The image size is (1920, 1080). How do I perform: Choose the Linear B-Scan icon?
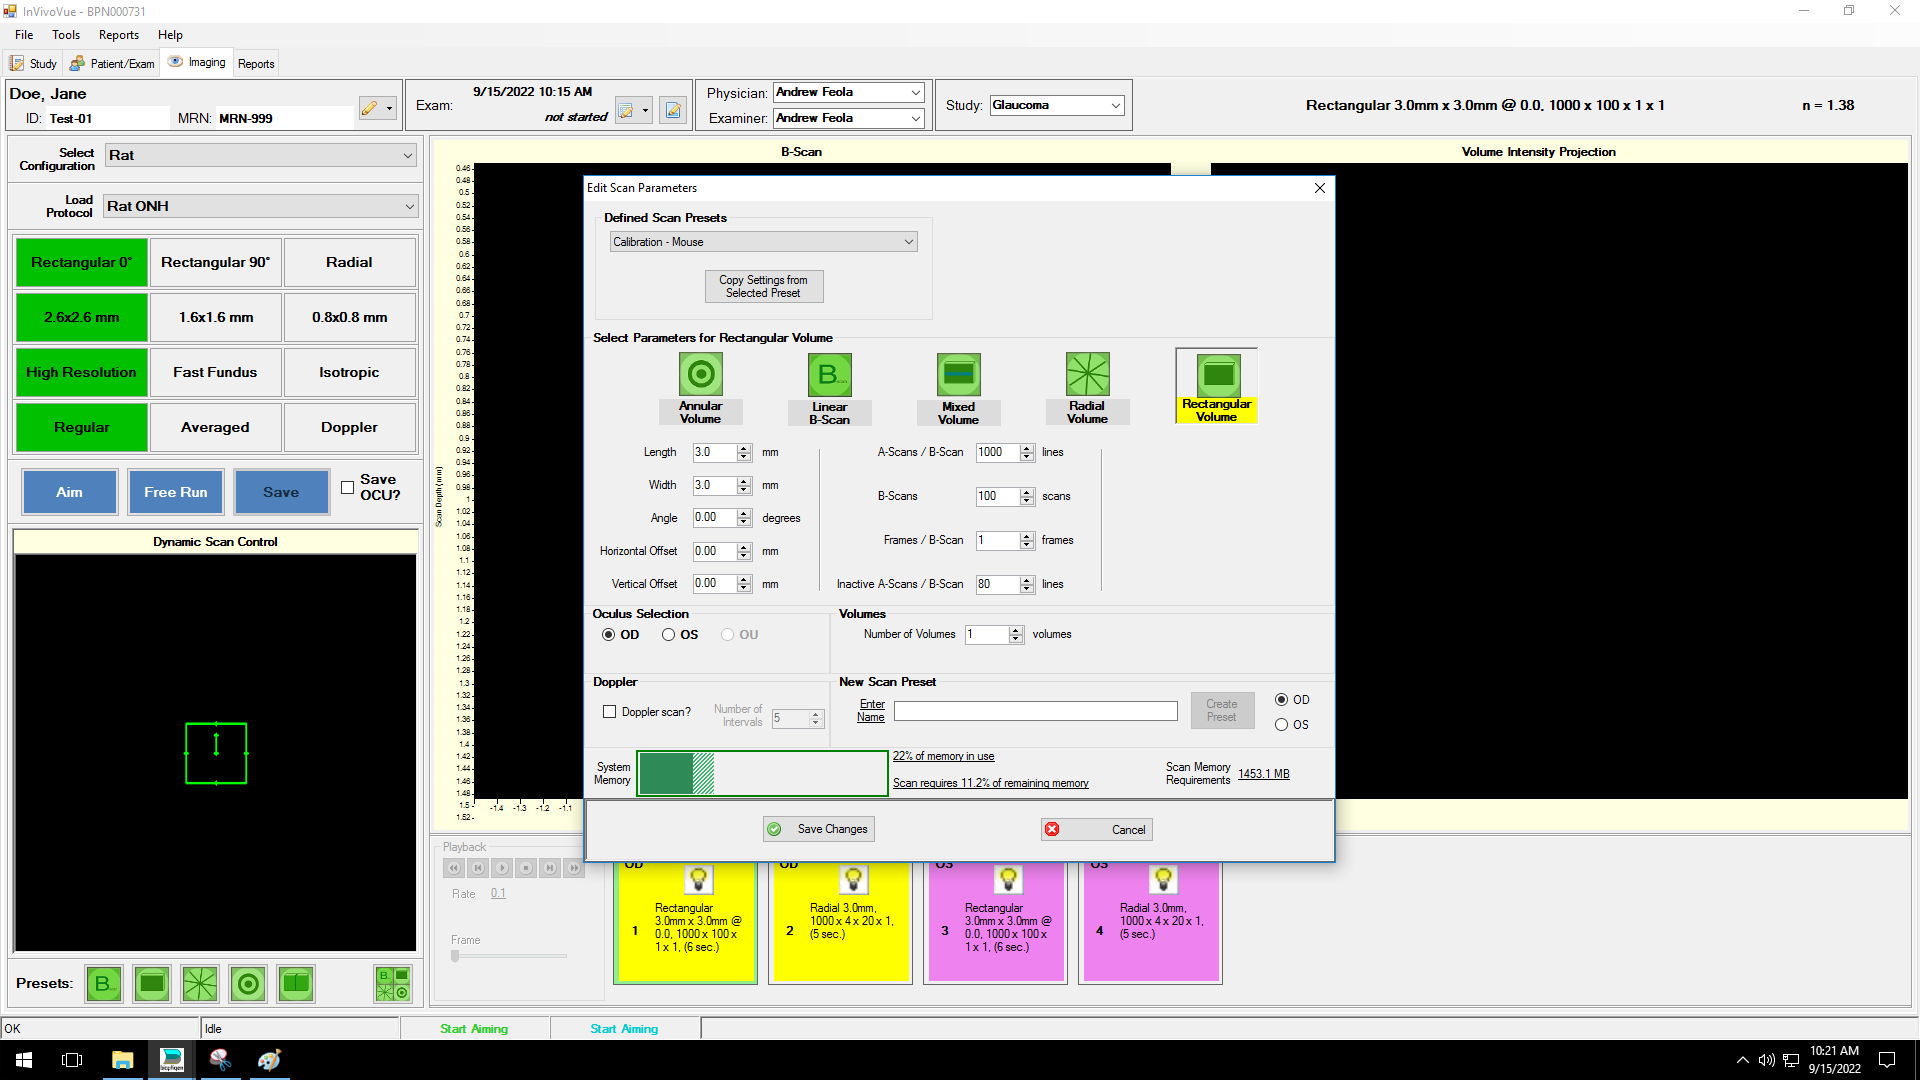pos(829,375)
